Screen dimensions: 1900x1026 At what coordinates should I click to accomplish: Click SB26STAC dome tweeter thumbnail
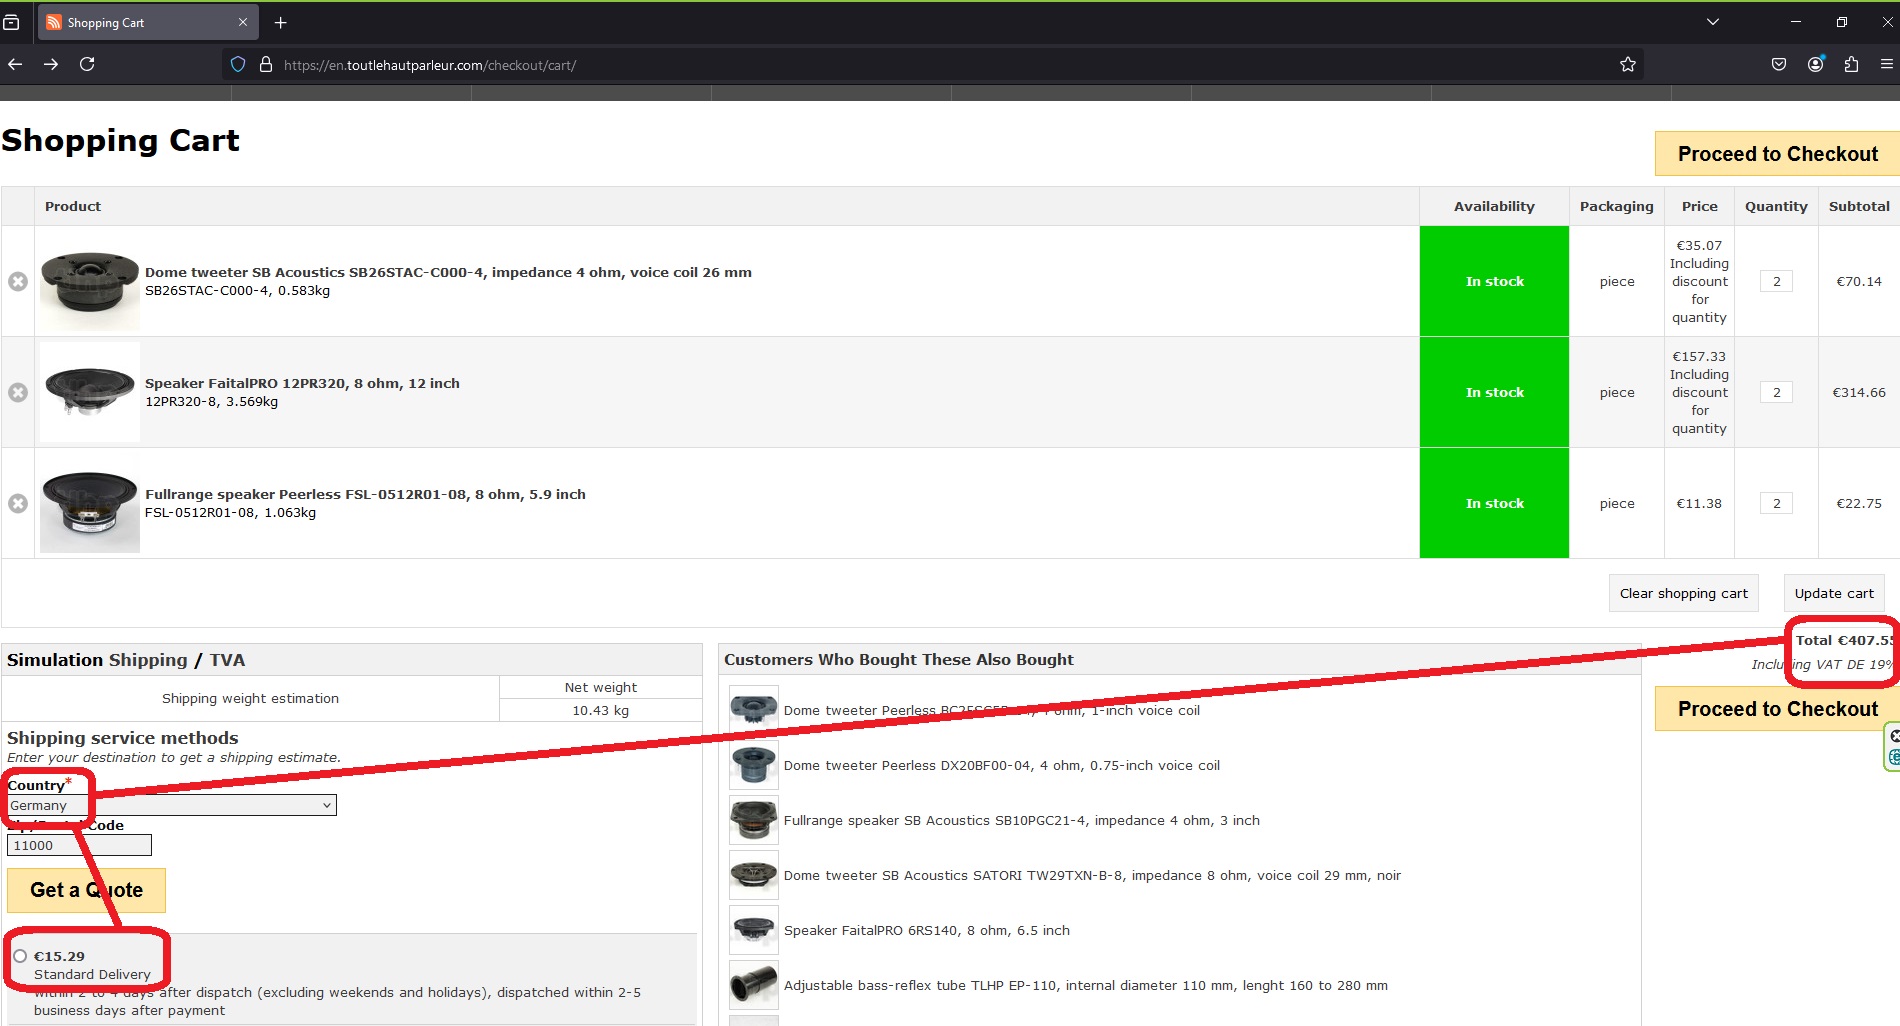(90, 281)
